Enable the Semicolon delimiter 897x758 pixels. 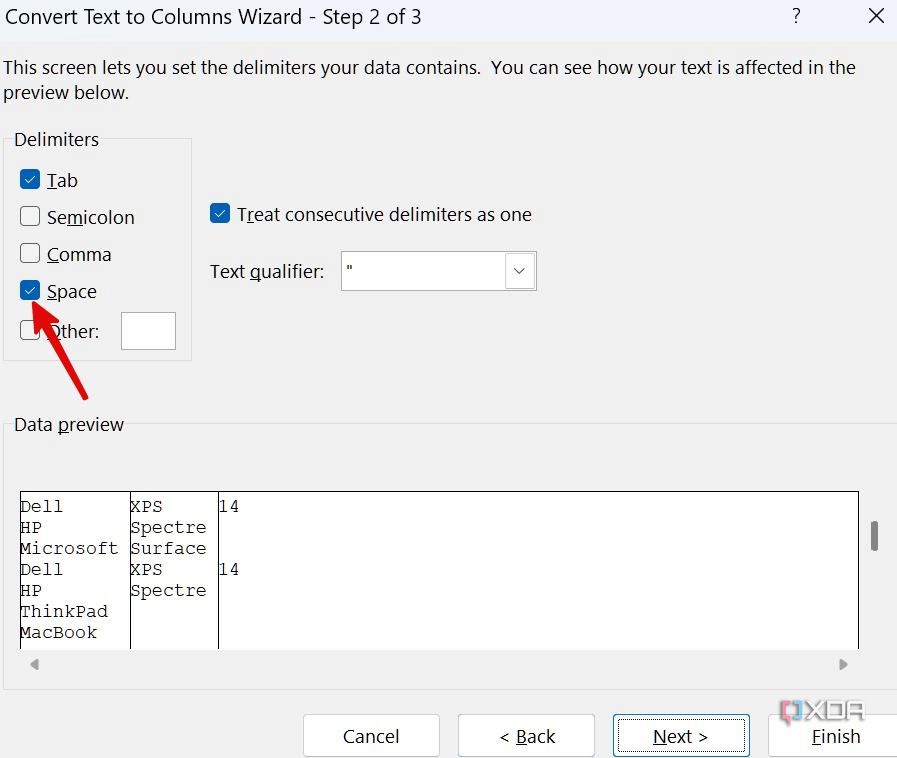pyautogui.click(x=30, y=216)
